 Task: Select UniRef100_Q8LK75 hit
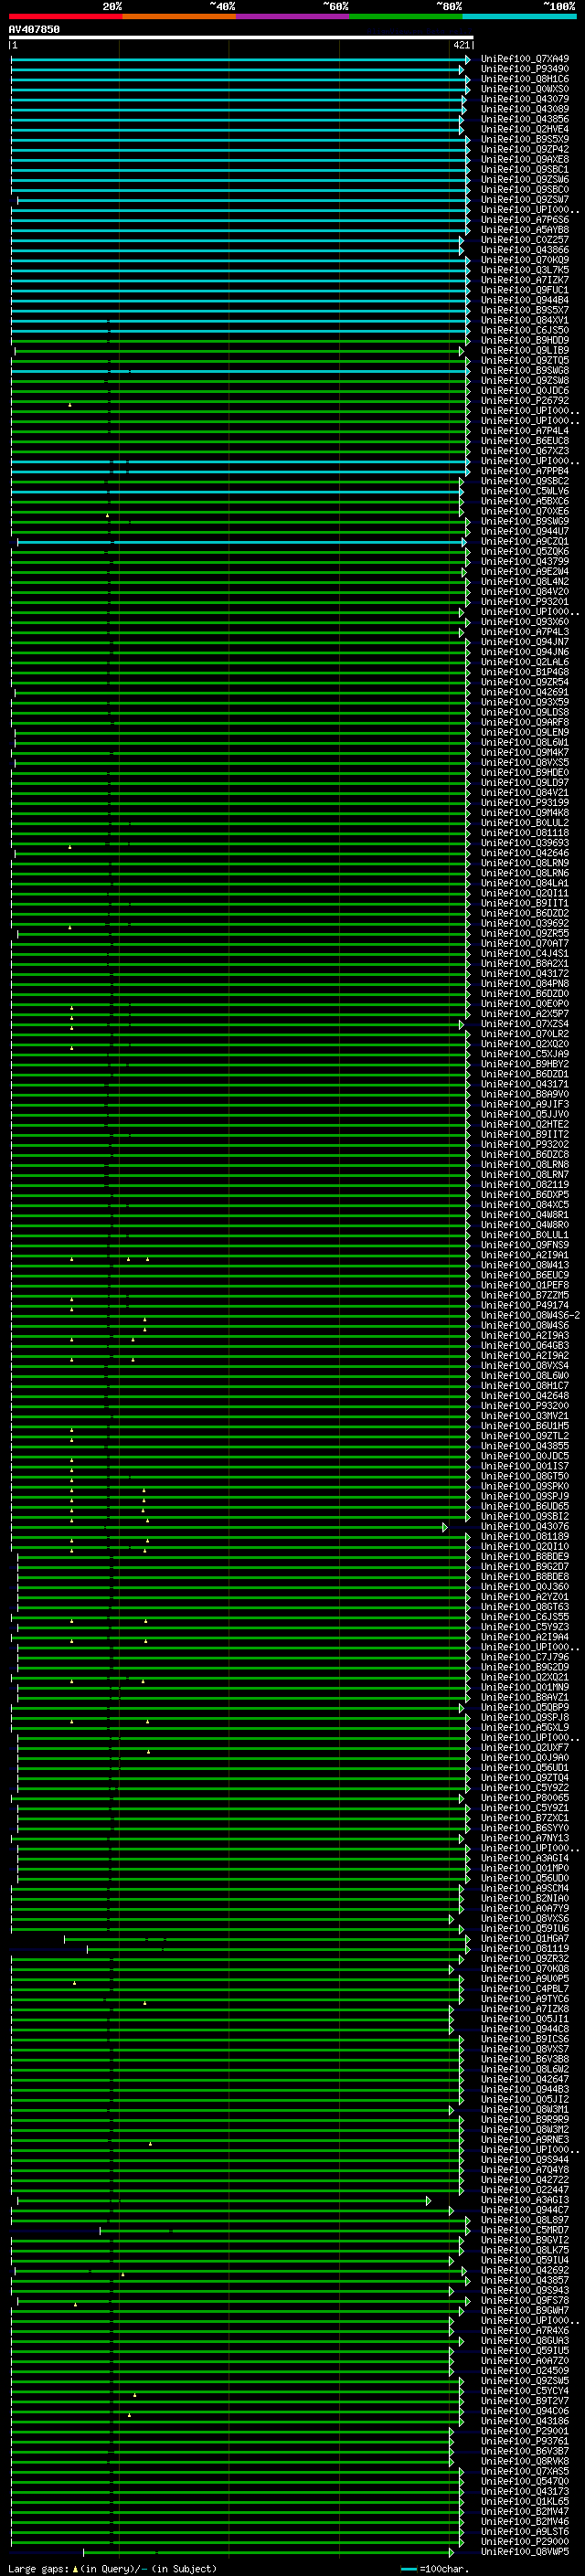(x=525, y=2250)
